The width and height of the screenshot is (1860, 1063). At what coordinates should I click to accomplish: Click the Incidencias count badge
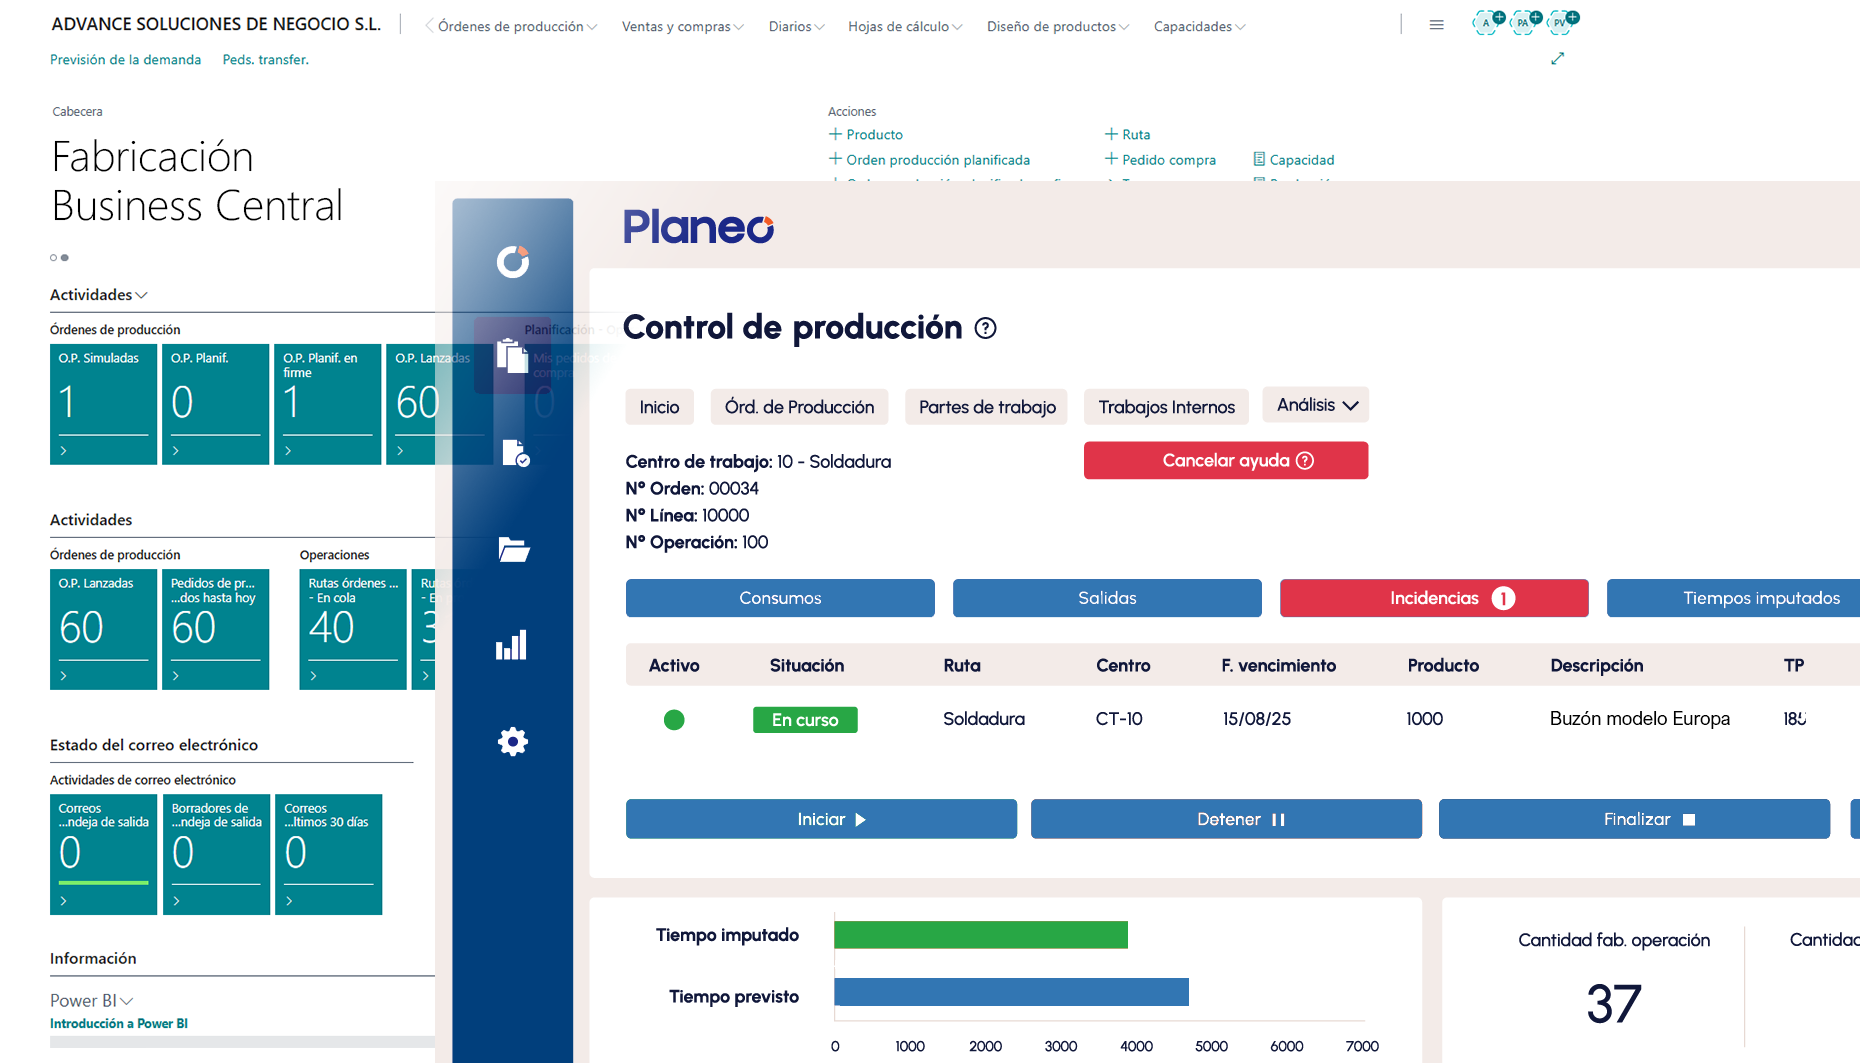click(x=1503, y=598)
